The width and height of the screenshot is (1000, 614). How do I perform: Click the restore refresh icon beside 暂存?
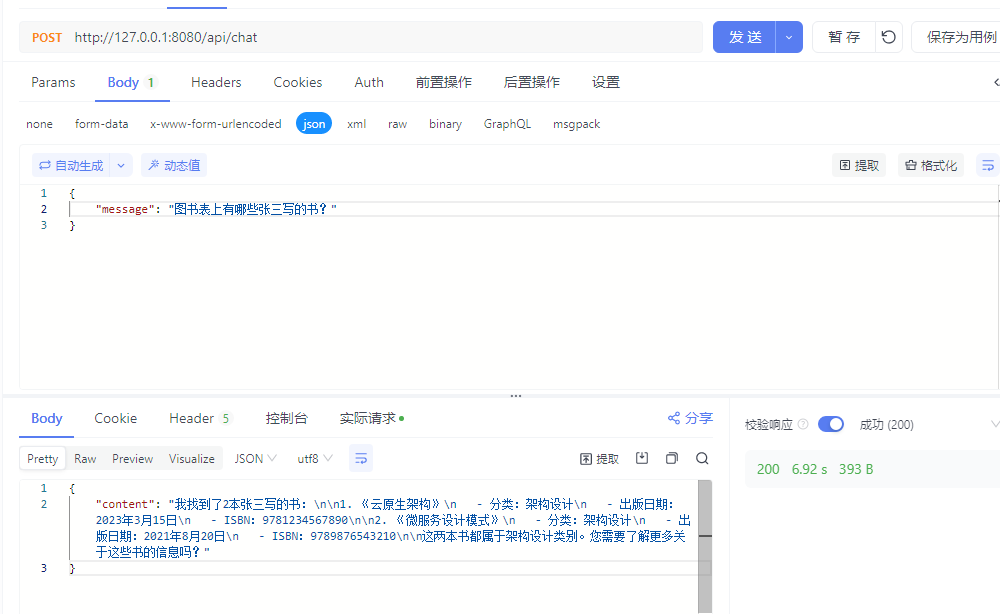click(x=888, y=37)
